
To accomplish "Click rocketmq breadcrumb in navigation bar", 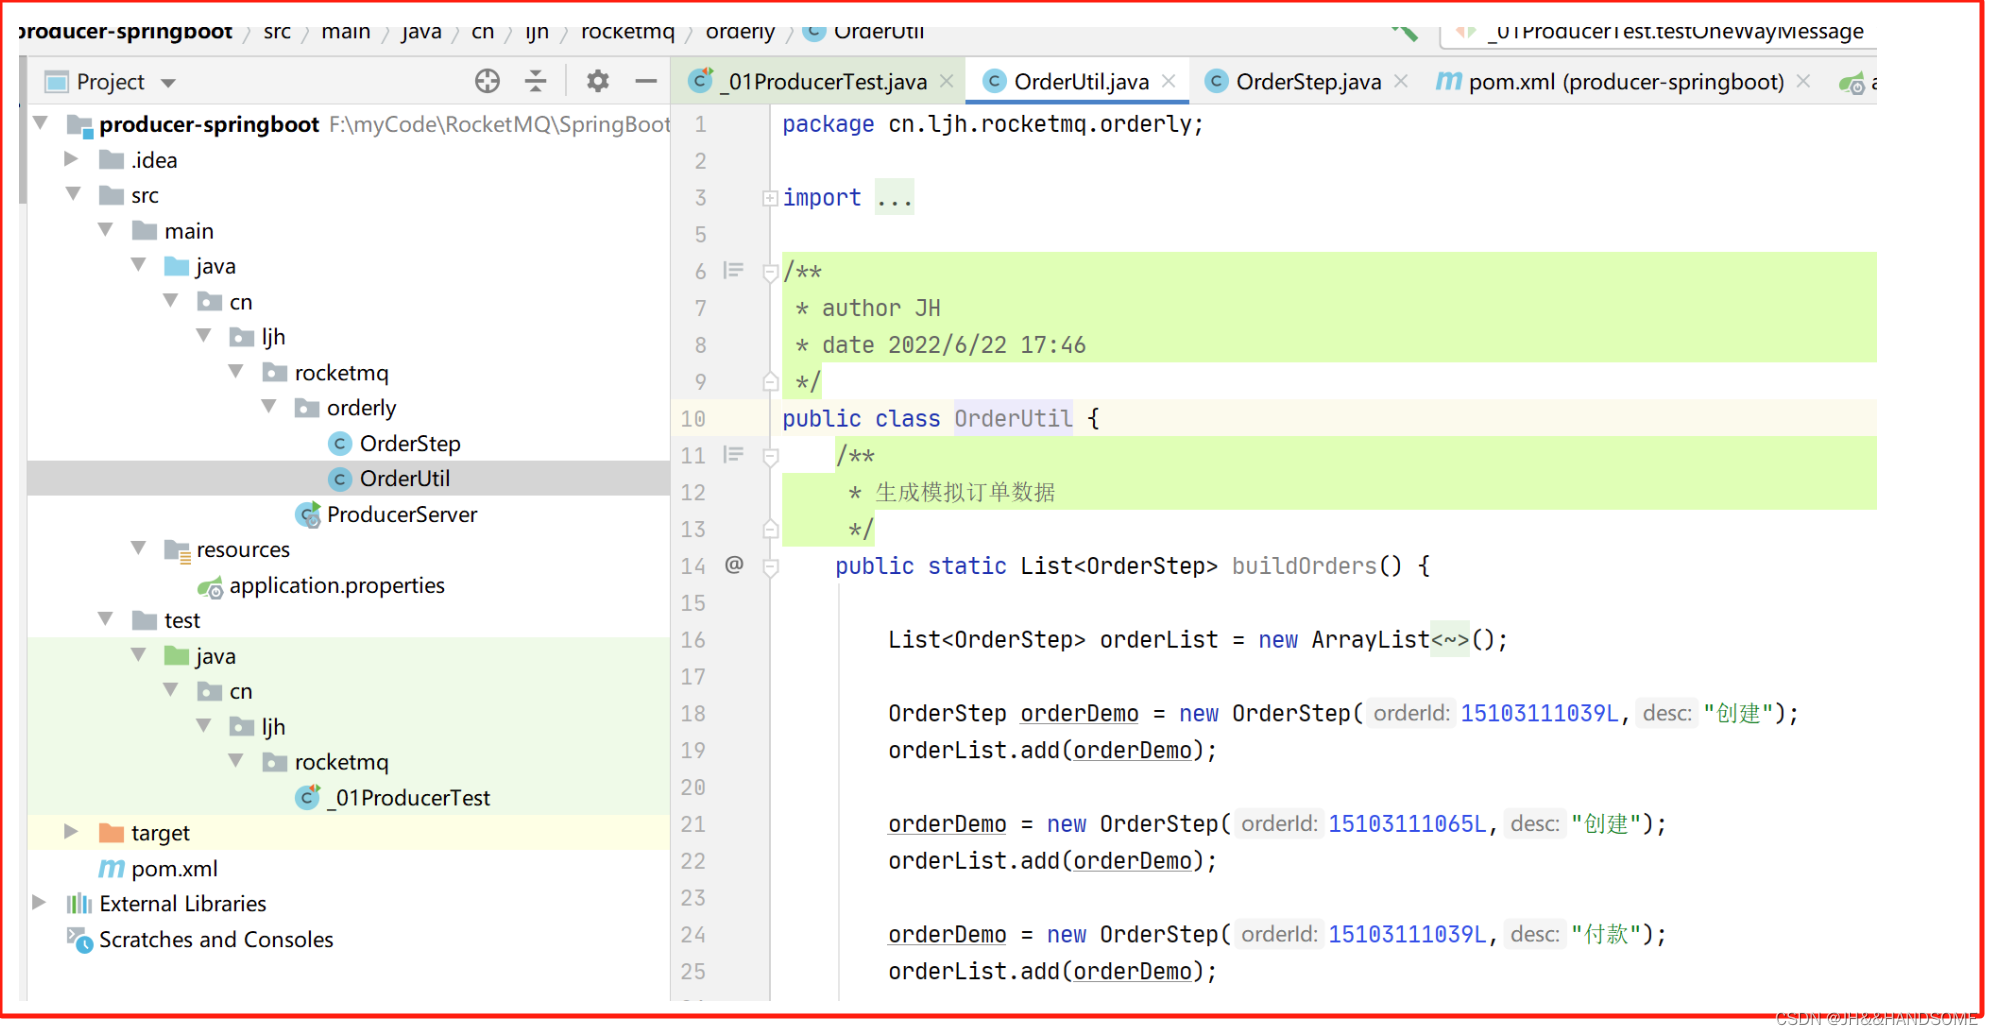I will pyautogui.click(x=628, y=32).
